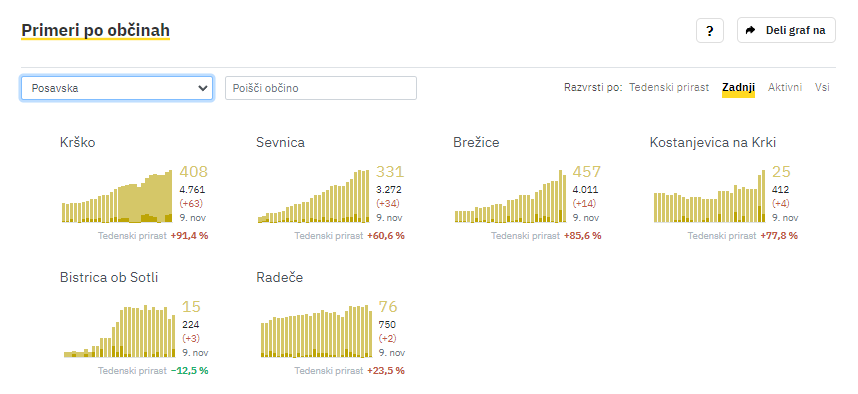Click the Primeri po občinah heading
The height and width of the screenshot is (394, 858).
point(95,31)
